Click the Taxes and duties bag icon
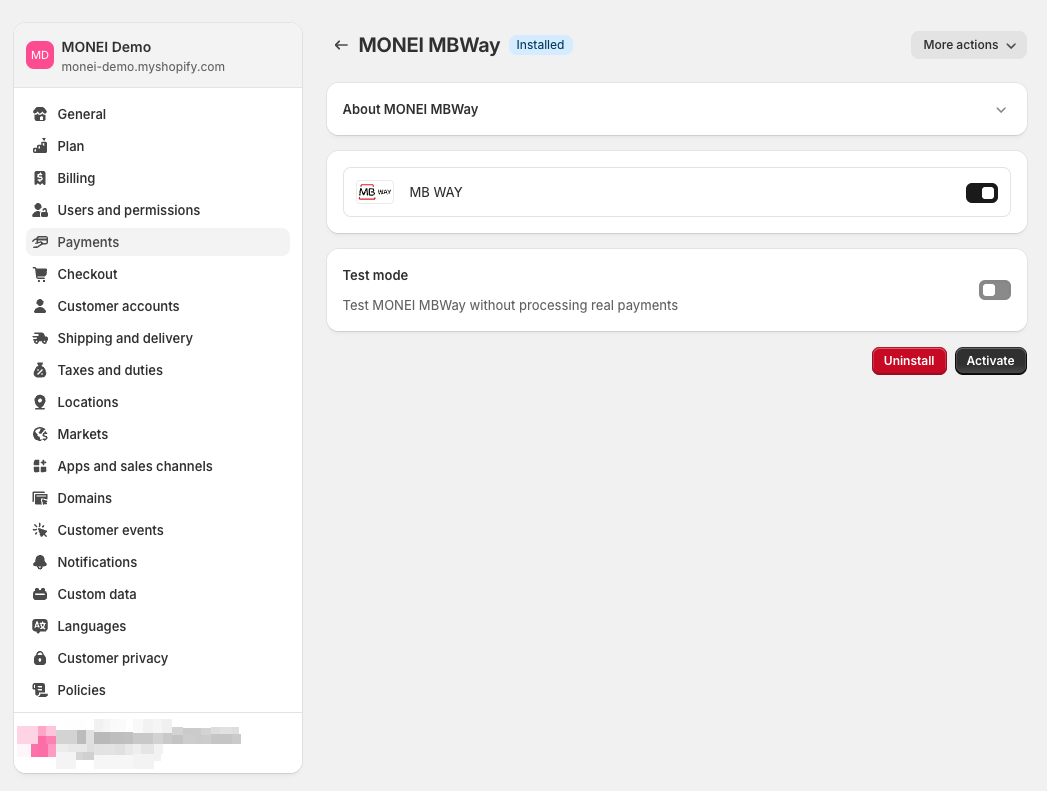 coord(40,370)
